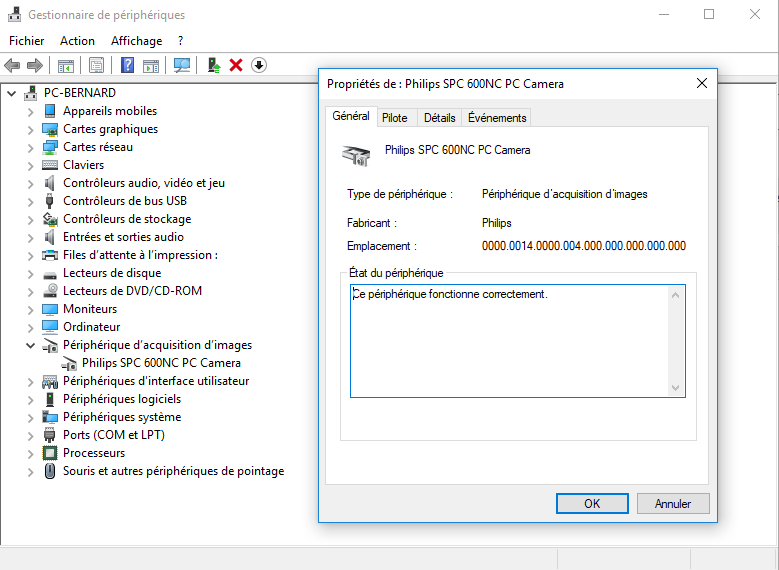Close the Philips camera properties dialog
Screen dimensions: 779x570
pos(701,83)
